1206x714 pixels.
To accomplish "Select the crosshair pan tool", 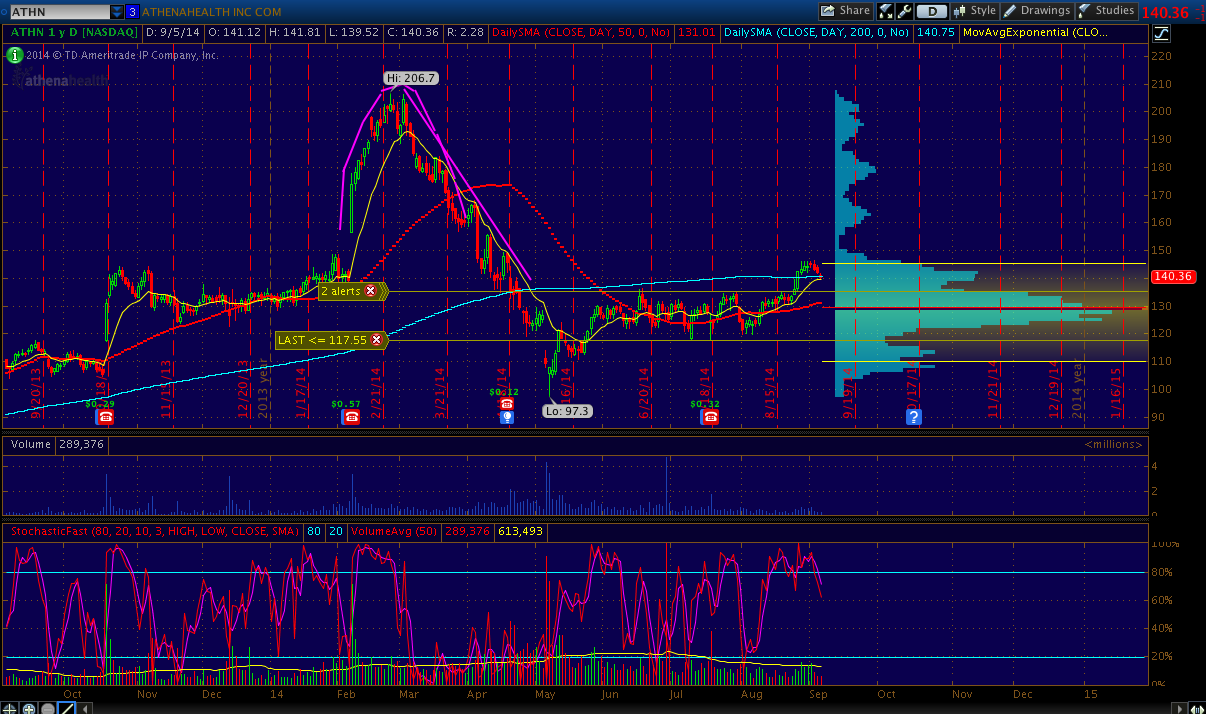I will [x=9, y=708].
